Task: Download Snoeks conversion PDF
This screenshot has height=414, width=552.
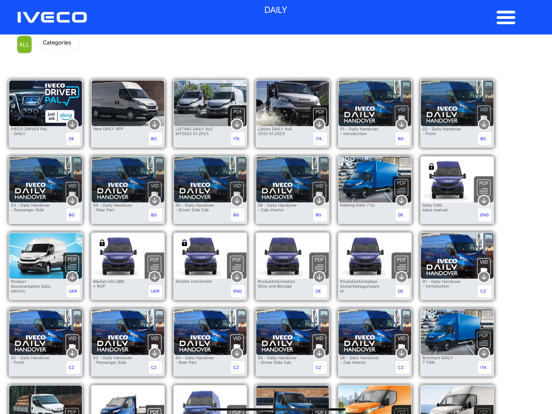Action: (237, 277)
